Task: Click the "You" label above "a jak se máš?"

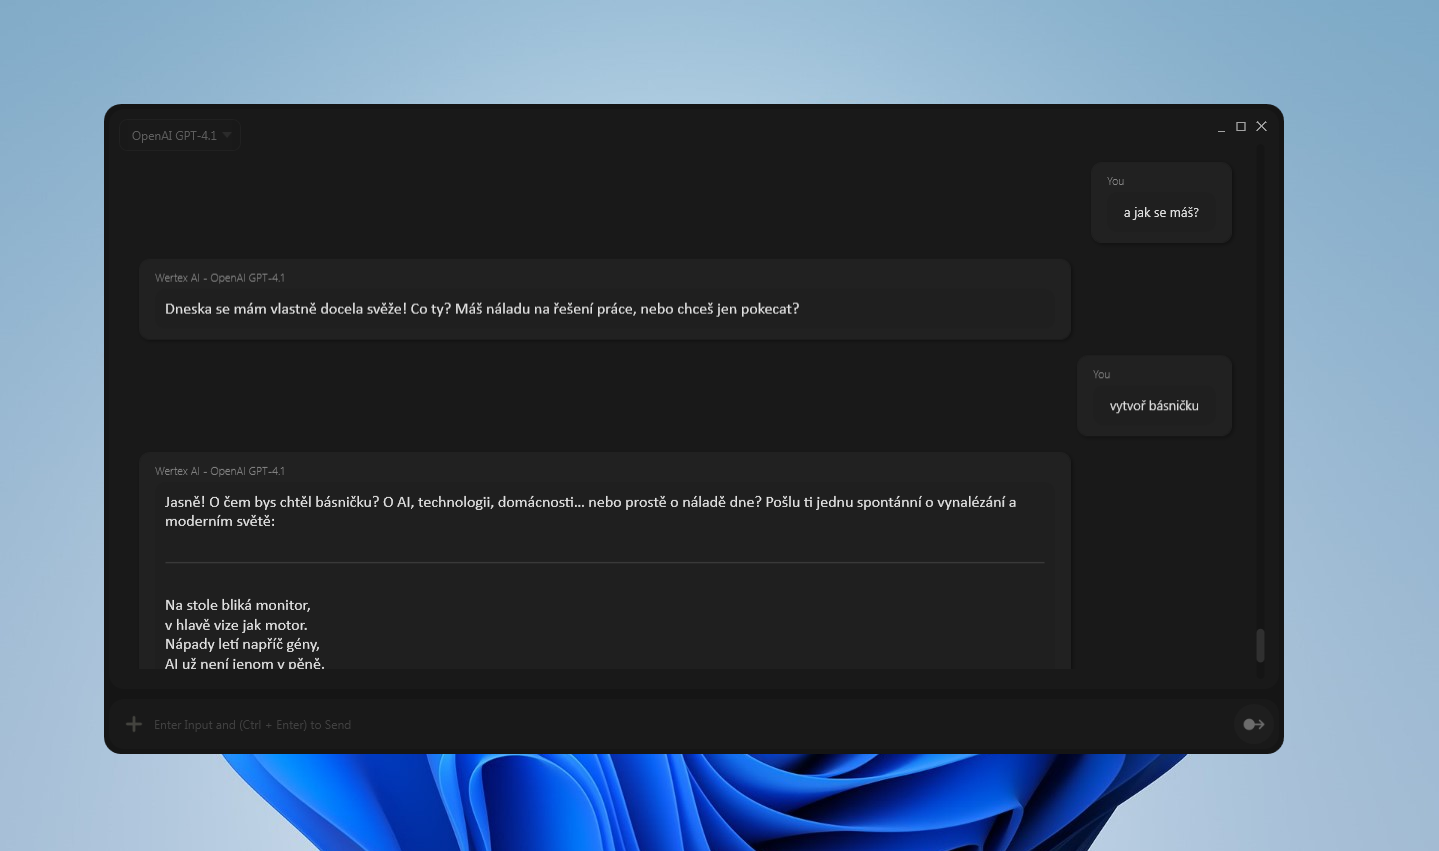Action: (1115, 182)
